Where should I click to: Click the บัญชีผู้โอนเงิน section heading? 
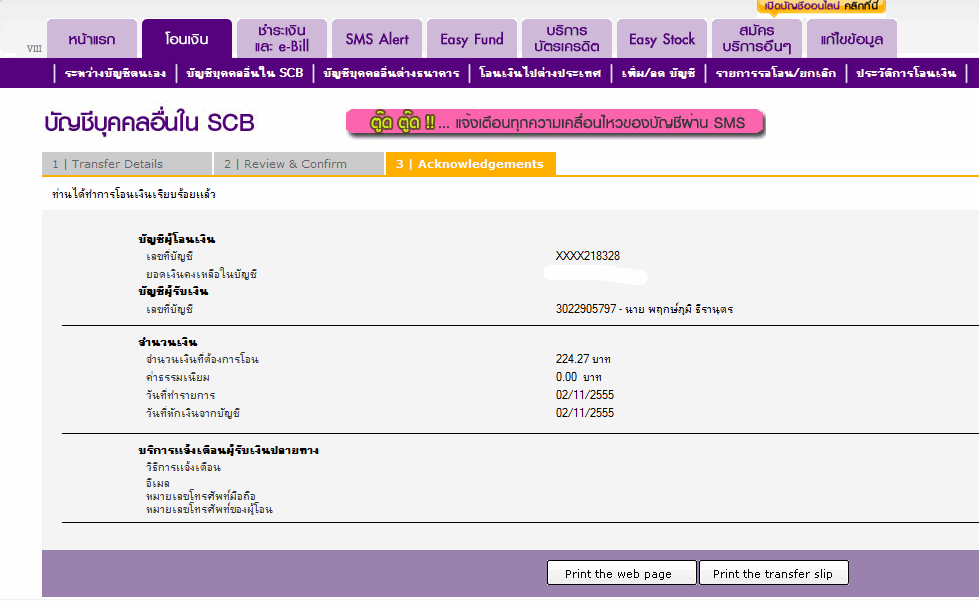177,239
